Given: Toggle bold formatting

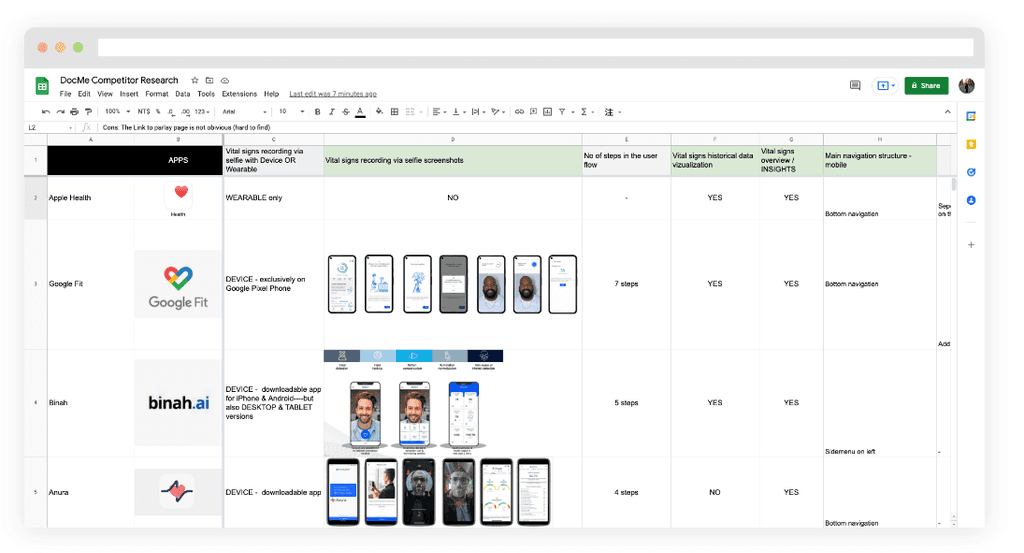Looking at the screenshot, I should (317, 112).
